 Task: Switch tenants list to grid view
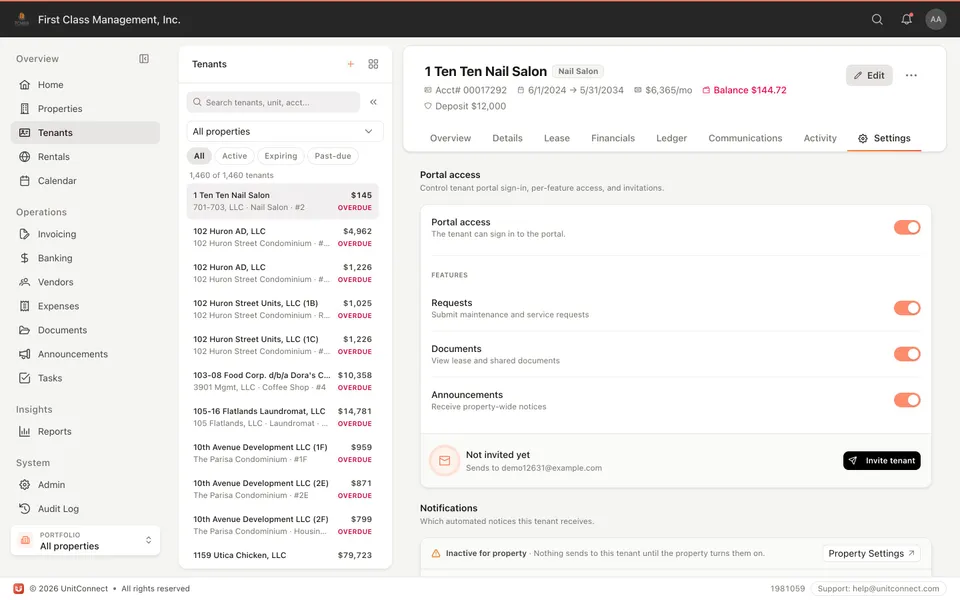point(373,64)
